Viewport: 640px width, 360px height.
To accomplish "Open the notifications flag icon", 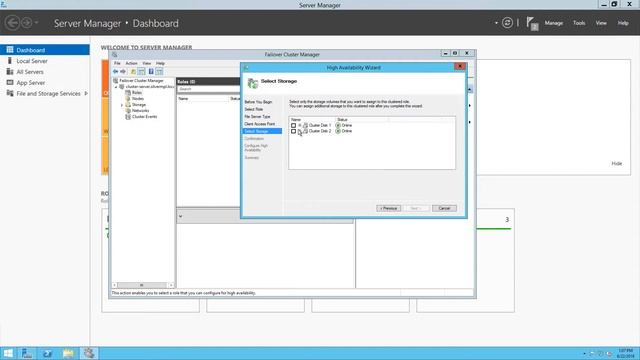I will click(532, 23).
